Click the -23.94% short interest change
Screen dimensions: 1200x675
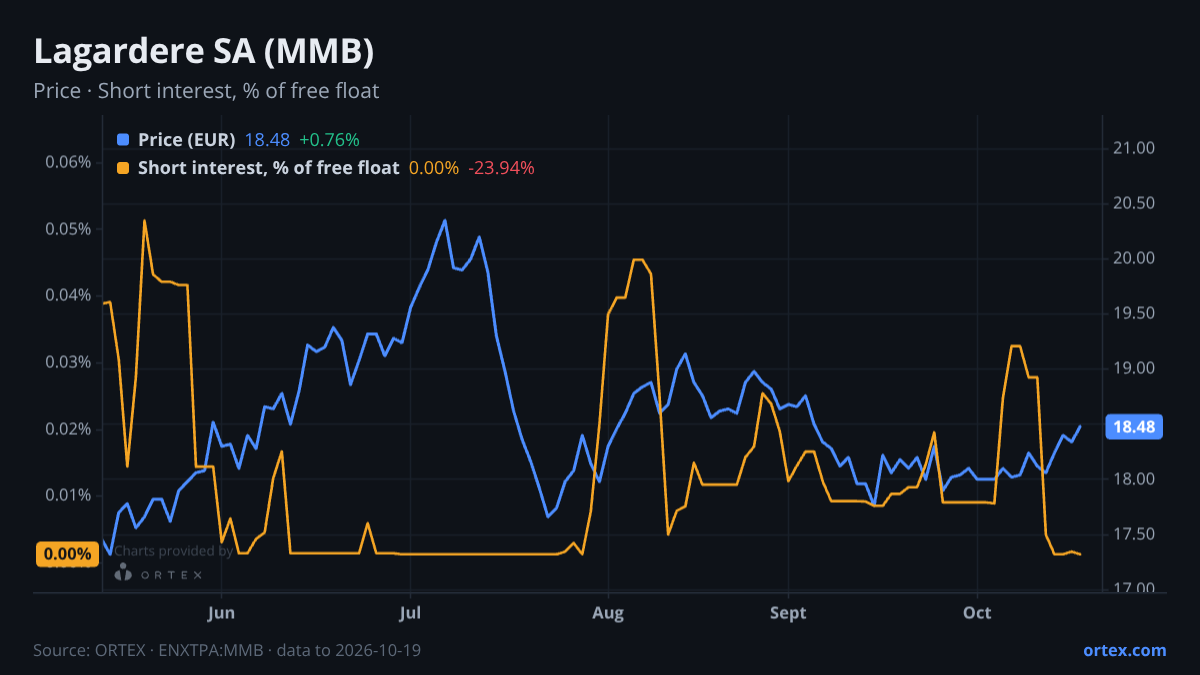pyautogui.click(x=501, y=168)
